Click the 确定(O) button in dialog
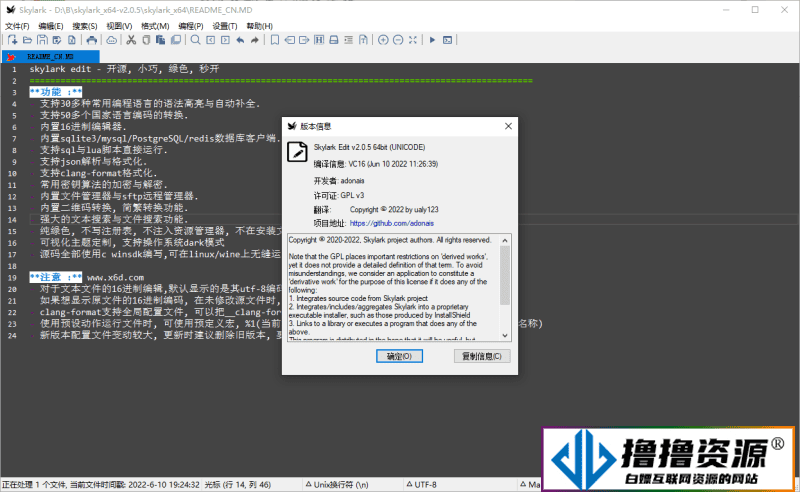Screen dimensions: 800x492 pos(399,356)
